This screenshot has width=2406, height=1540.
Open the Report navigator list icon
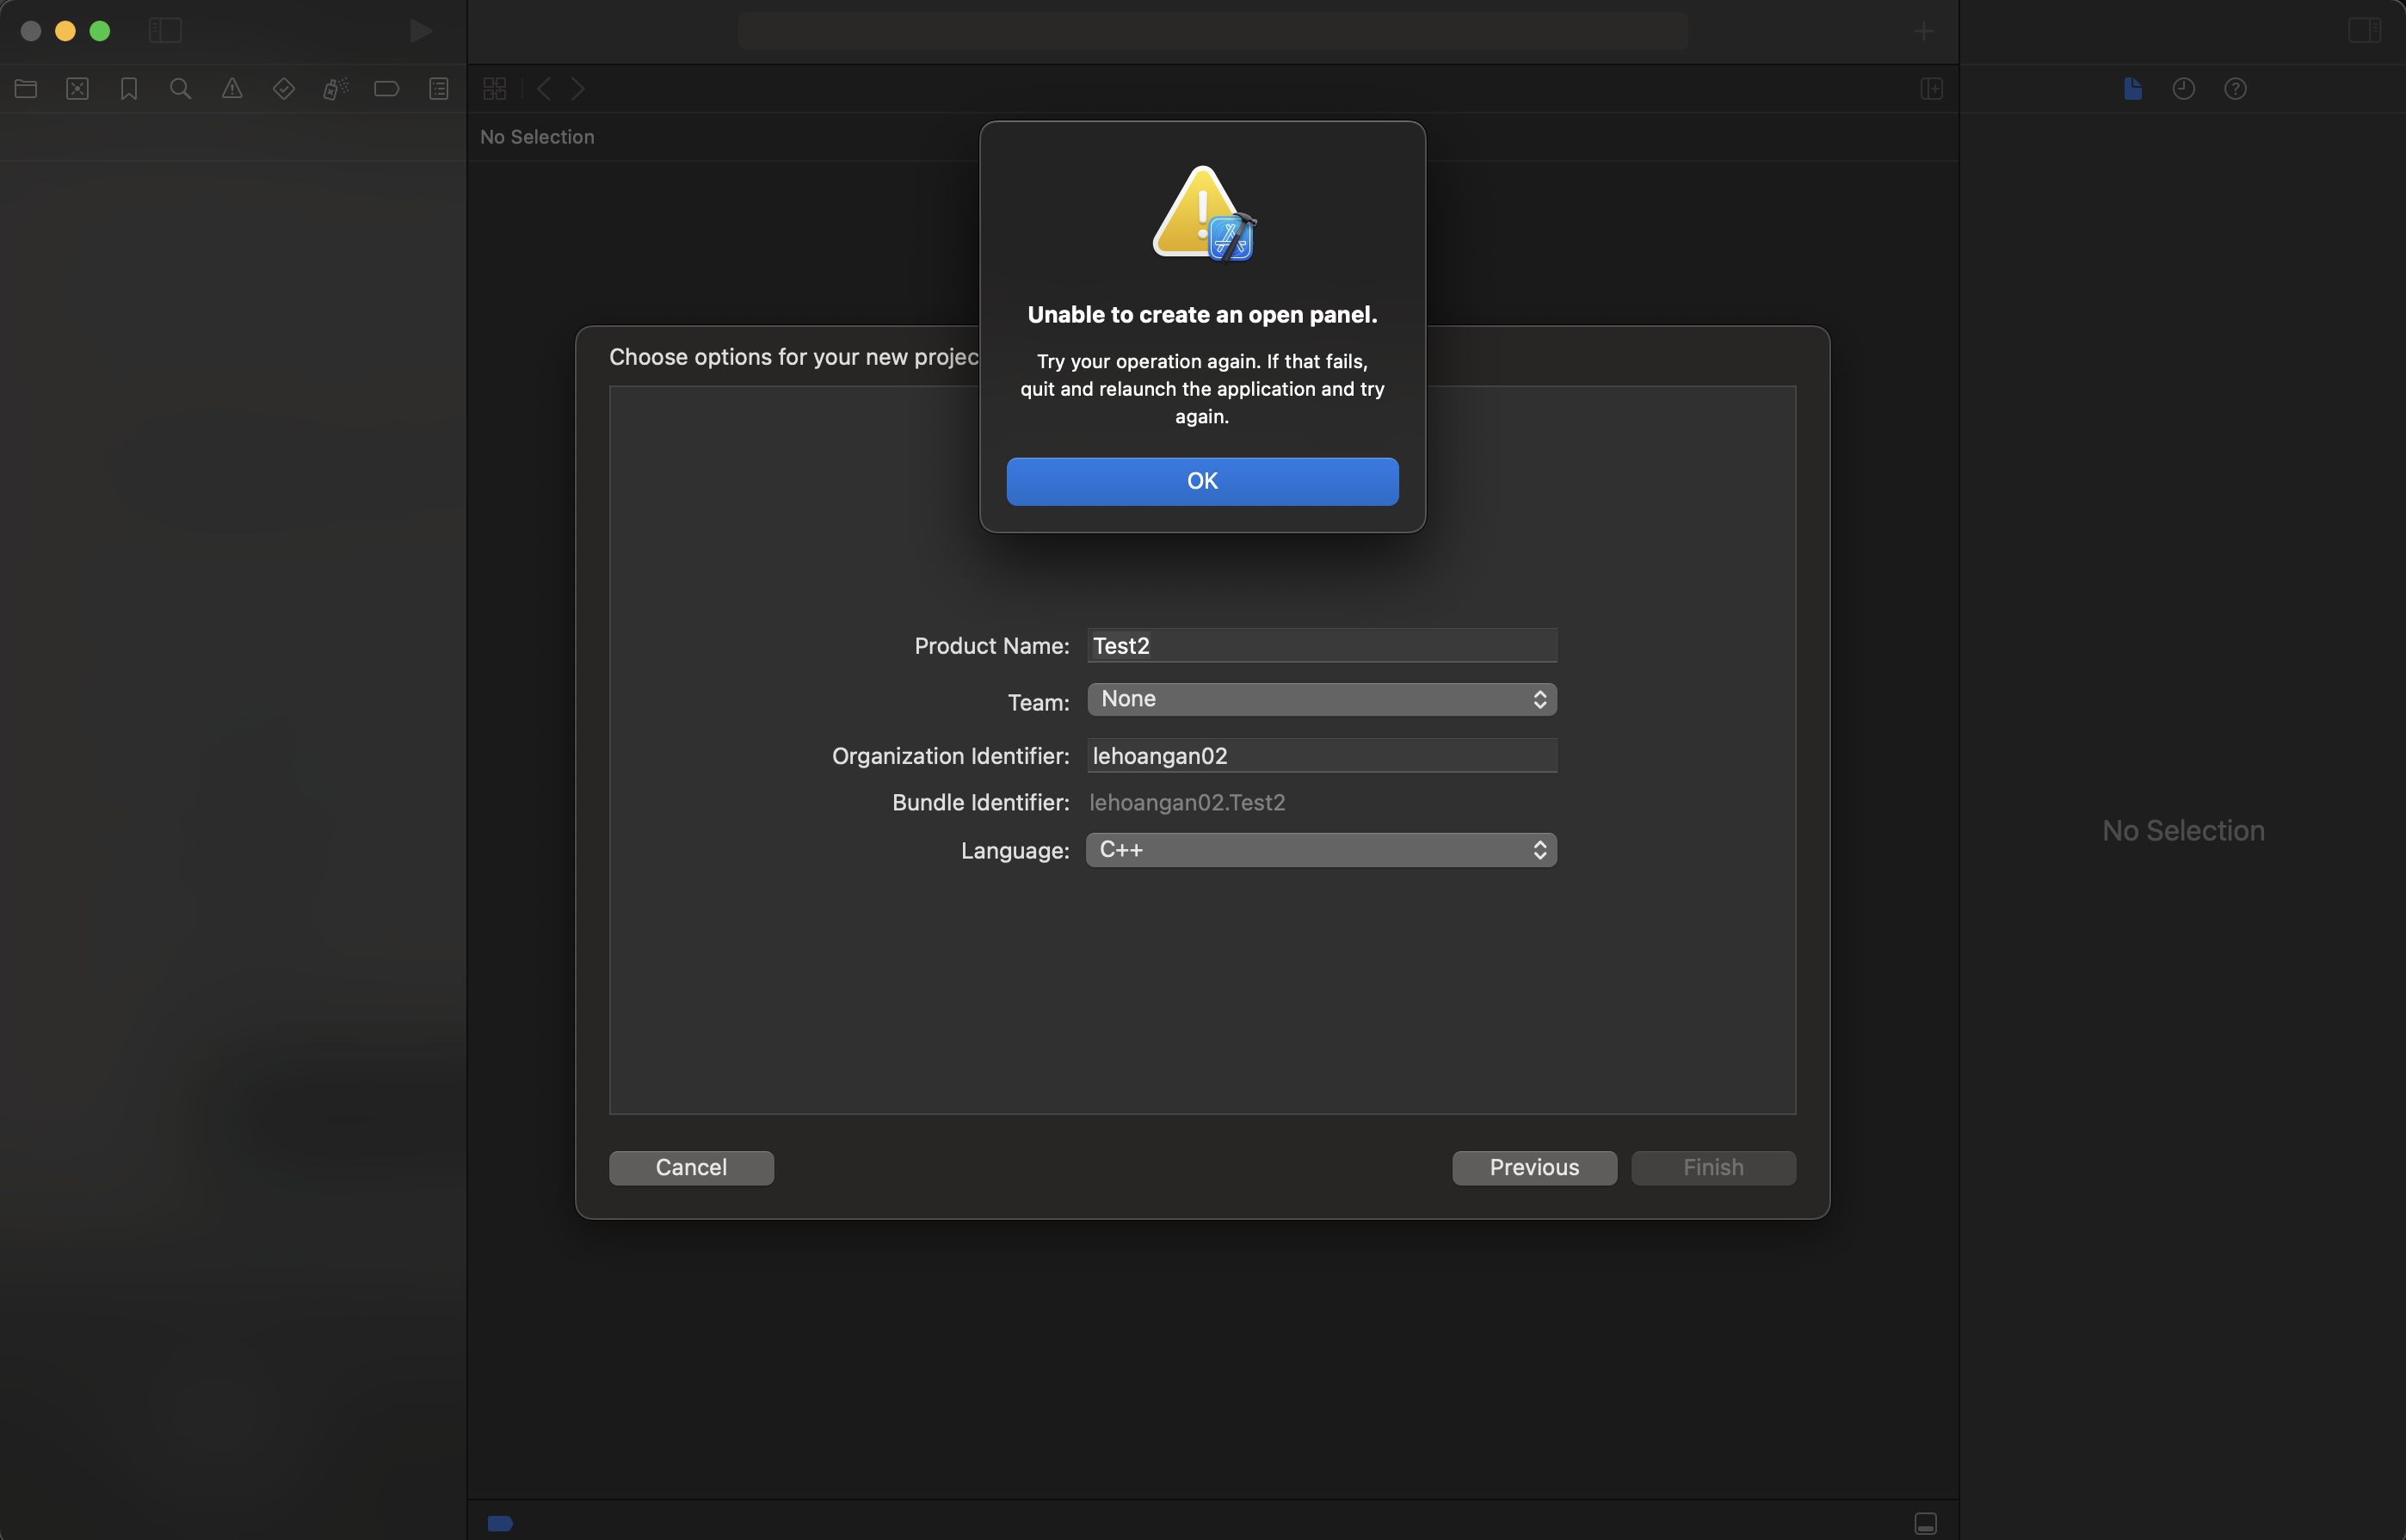point(439,89)
